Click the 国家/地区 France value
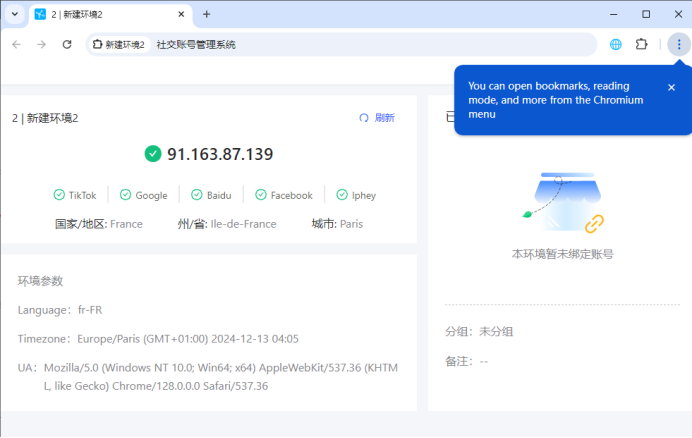The width and height of the screenshot is (692, 438). click(x=126, y=224)
